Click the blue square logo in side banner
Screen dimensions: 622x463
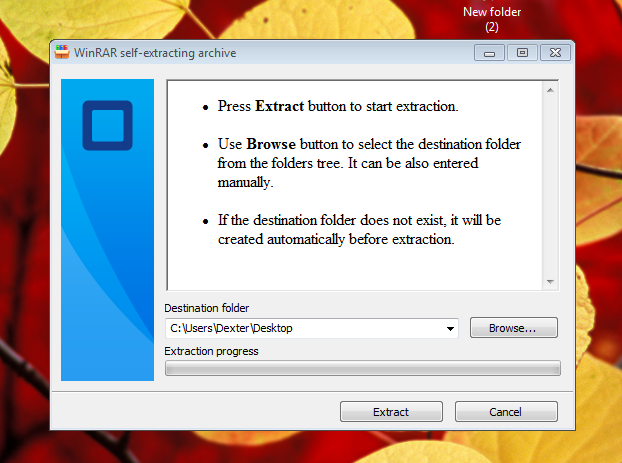click(108, 125)
